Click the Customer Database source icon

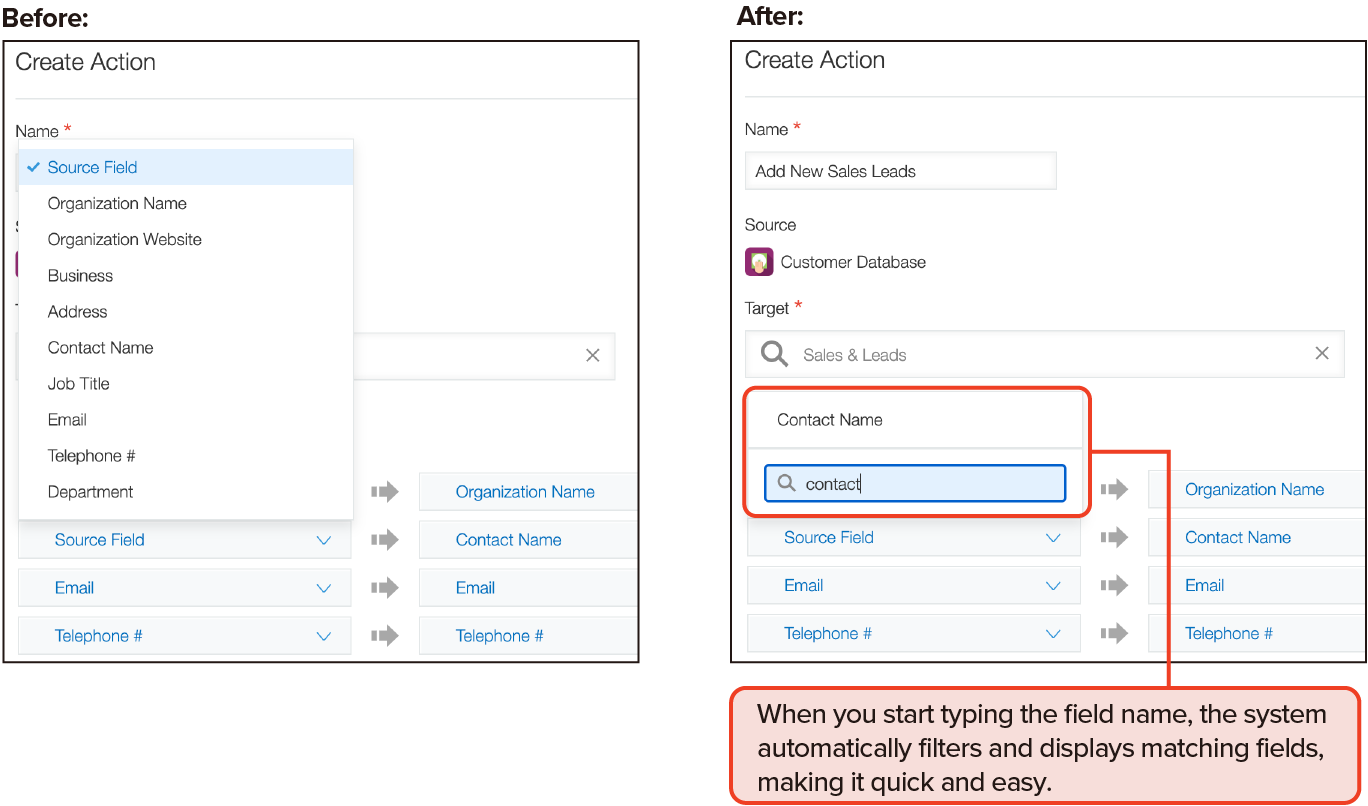coord(760,262)
